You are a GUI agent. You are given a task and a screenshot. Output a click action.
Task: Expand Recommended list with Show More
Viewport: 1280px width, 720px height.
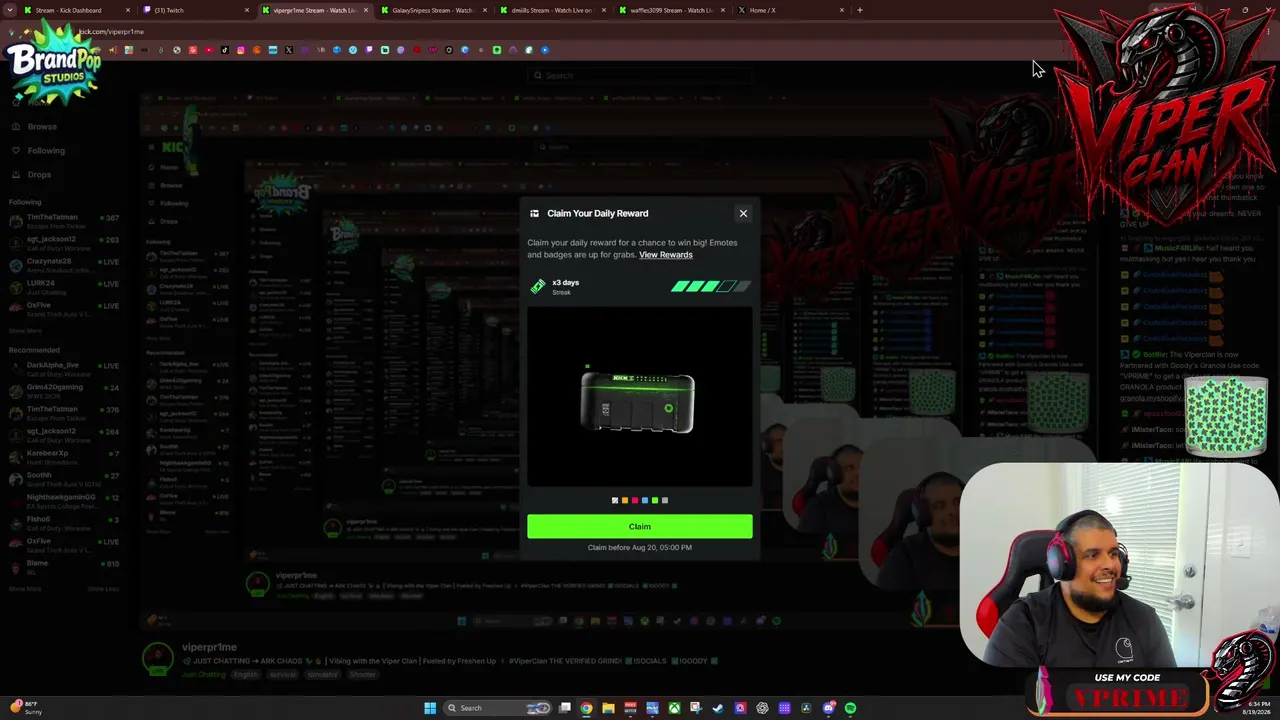coord(25,589)
